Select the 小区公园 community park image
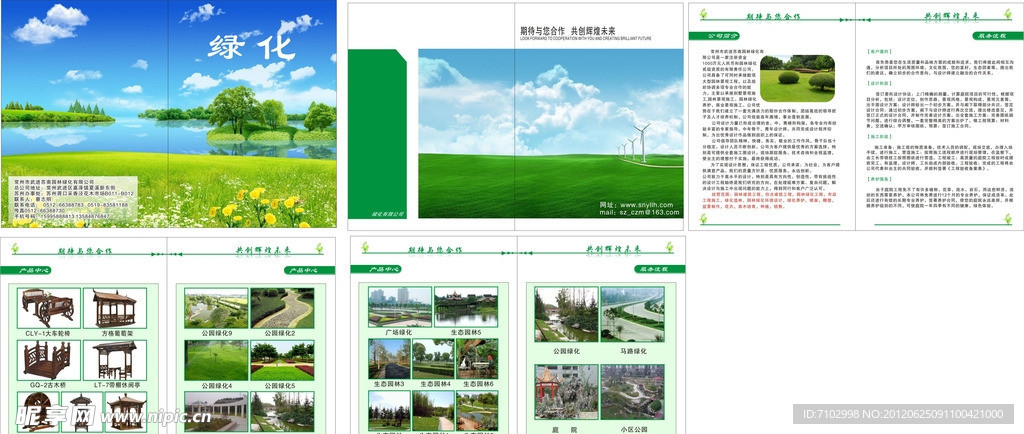Image resolution: width=1024 pixels, height=434 pixels. click(x=633, y=390)
